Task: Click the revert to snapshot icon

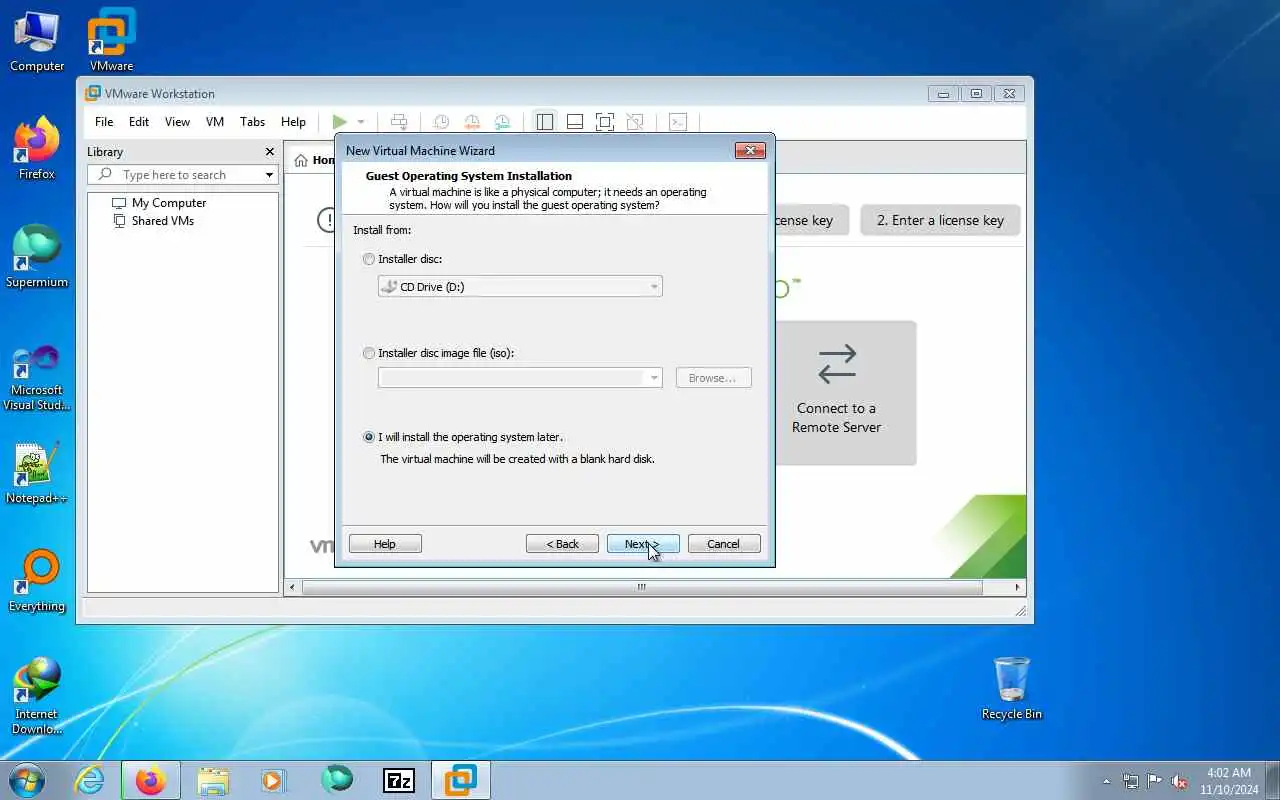Action: pos(472,122)
